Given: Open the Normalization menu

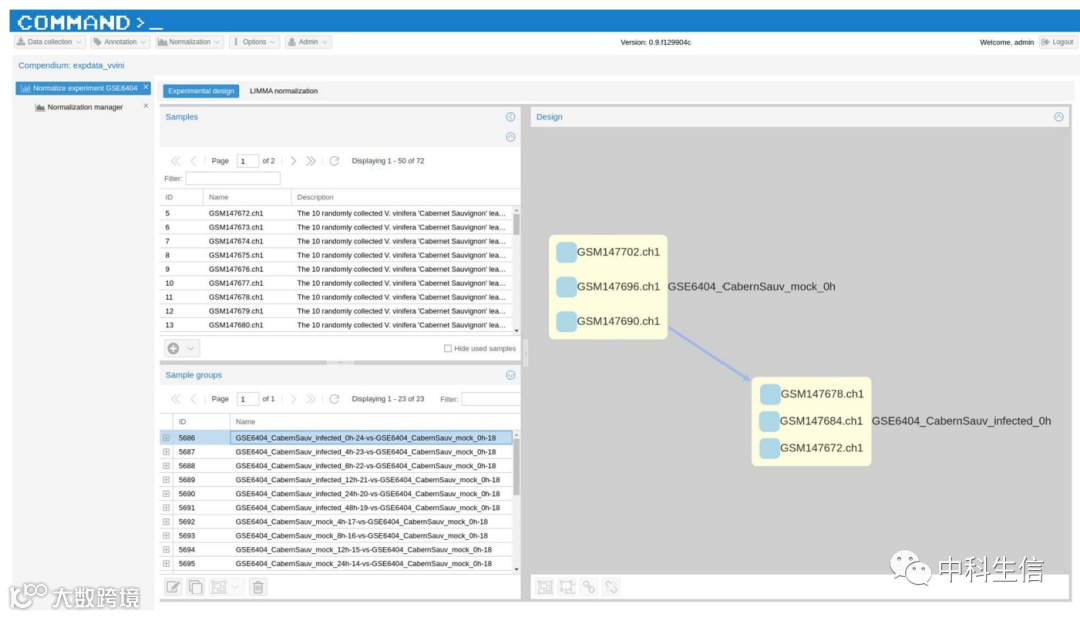Looking at the screenshot, I should pos(189,42).
